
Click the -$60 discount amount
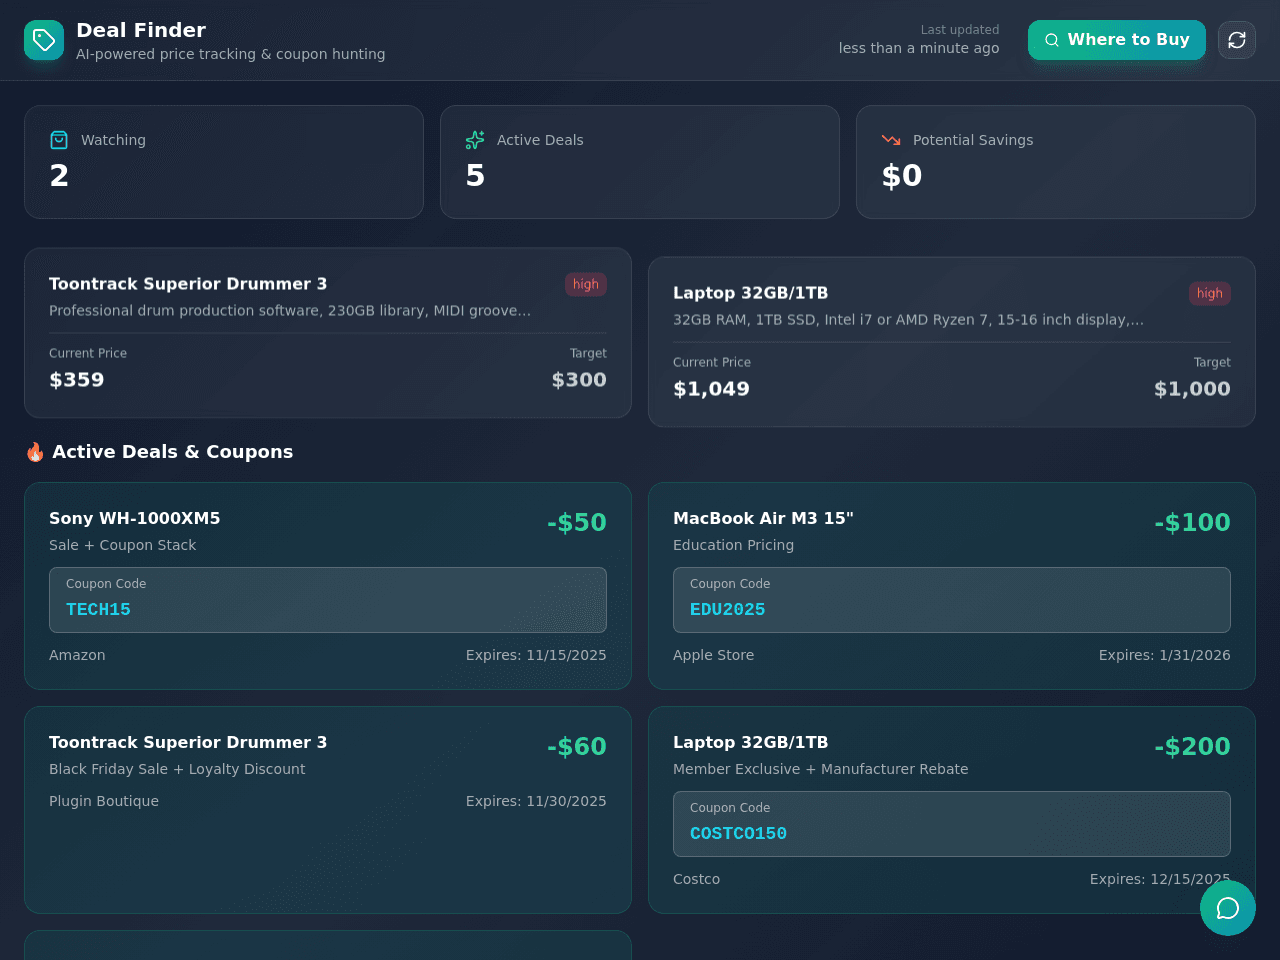click(577, 746)
